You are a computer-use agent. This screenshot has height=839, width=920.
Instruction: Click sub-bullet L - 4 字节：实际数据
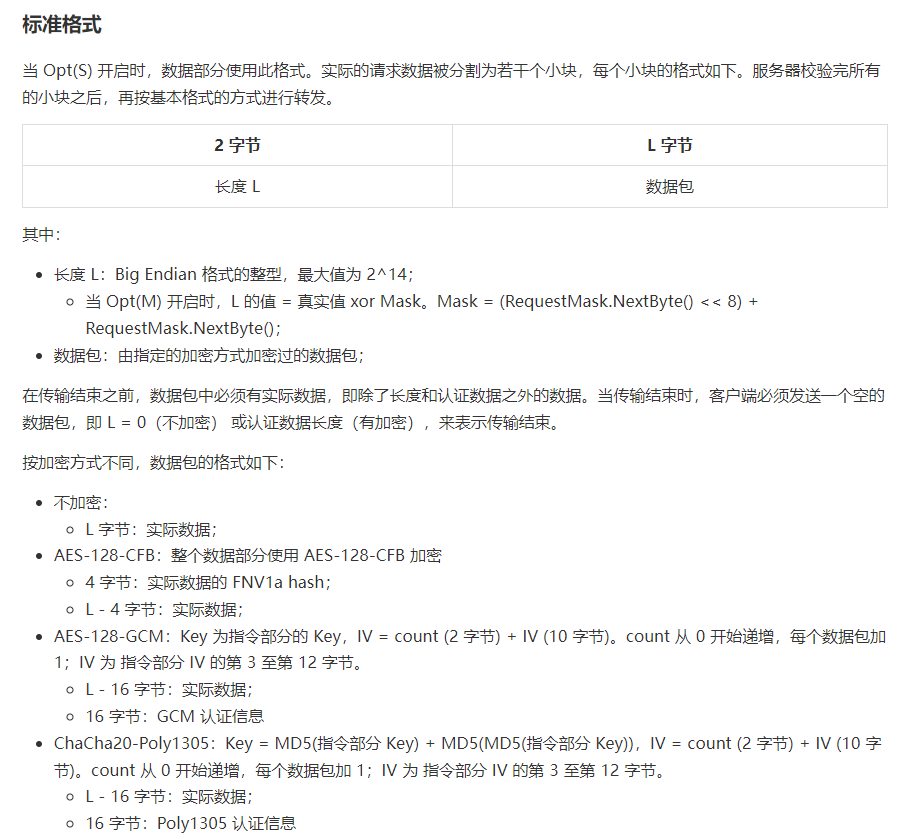[x=164, y=610]
